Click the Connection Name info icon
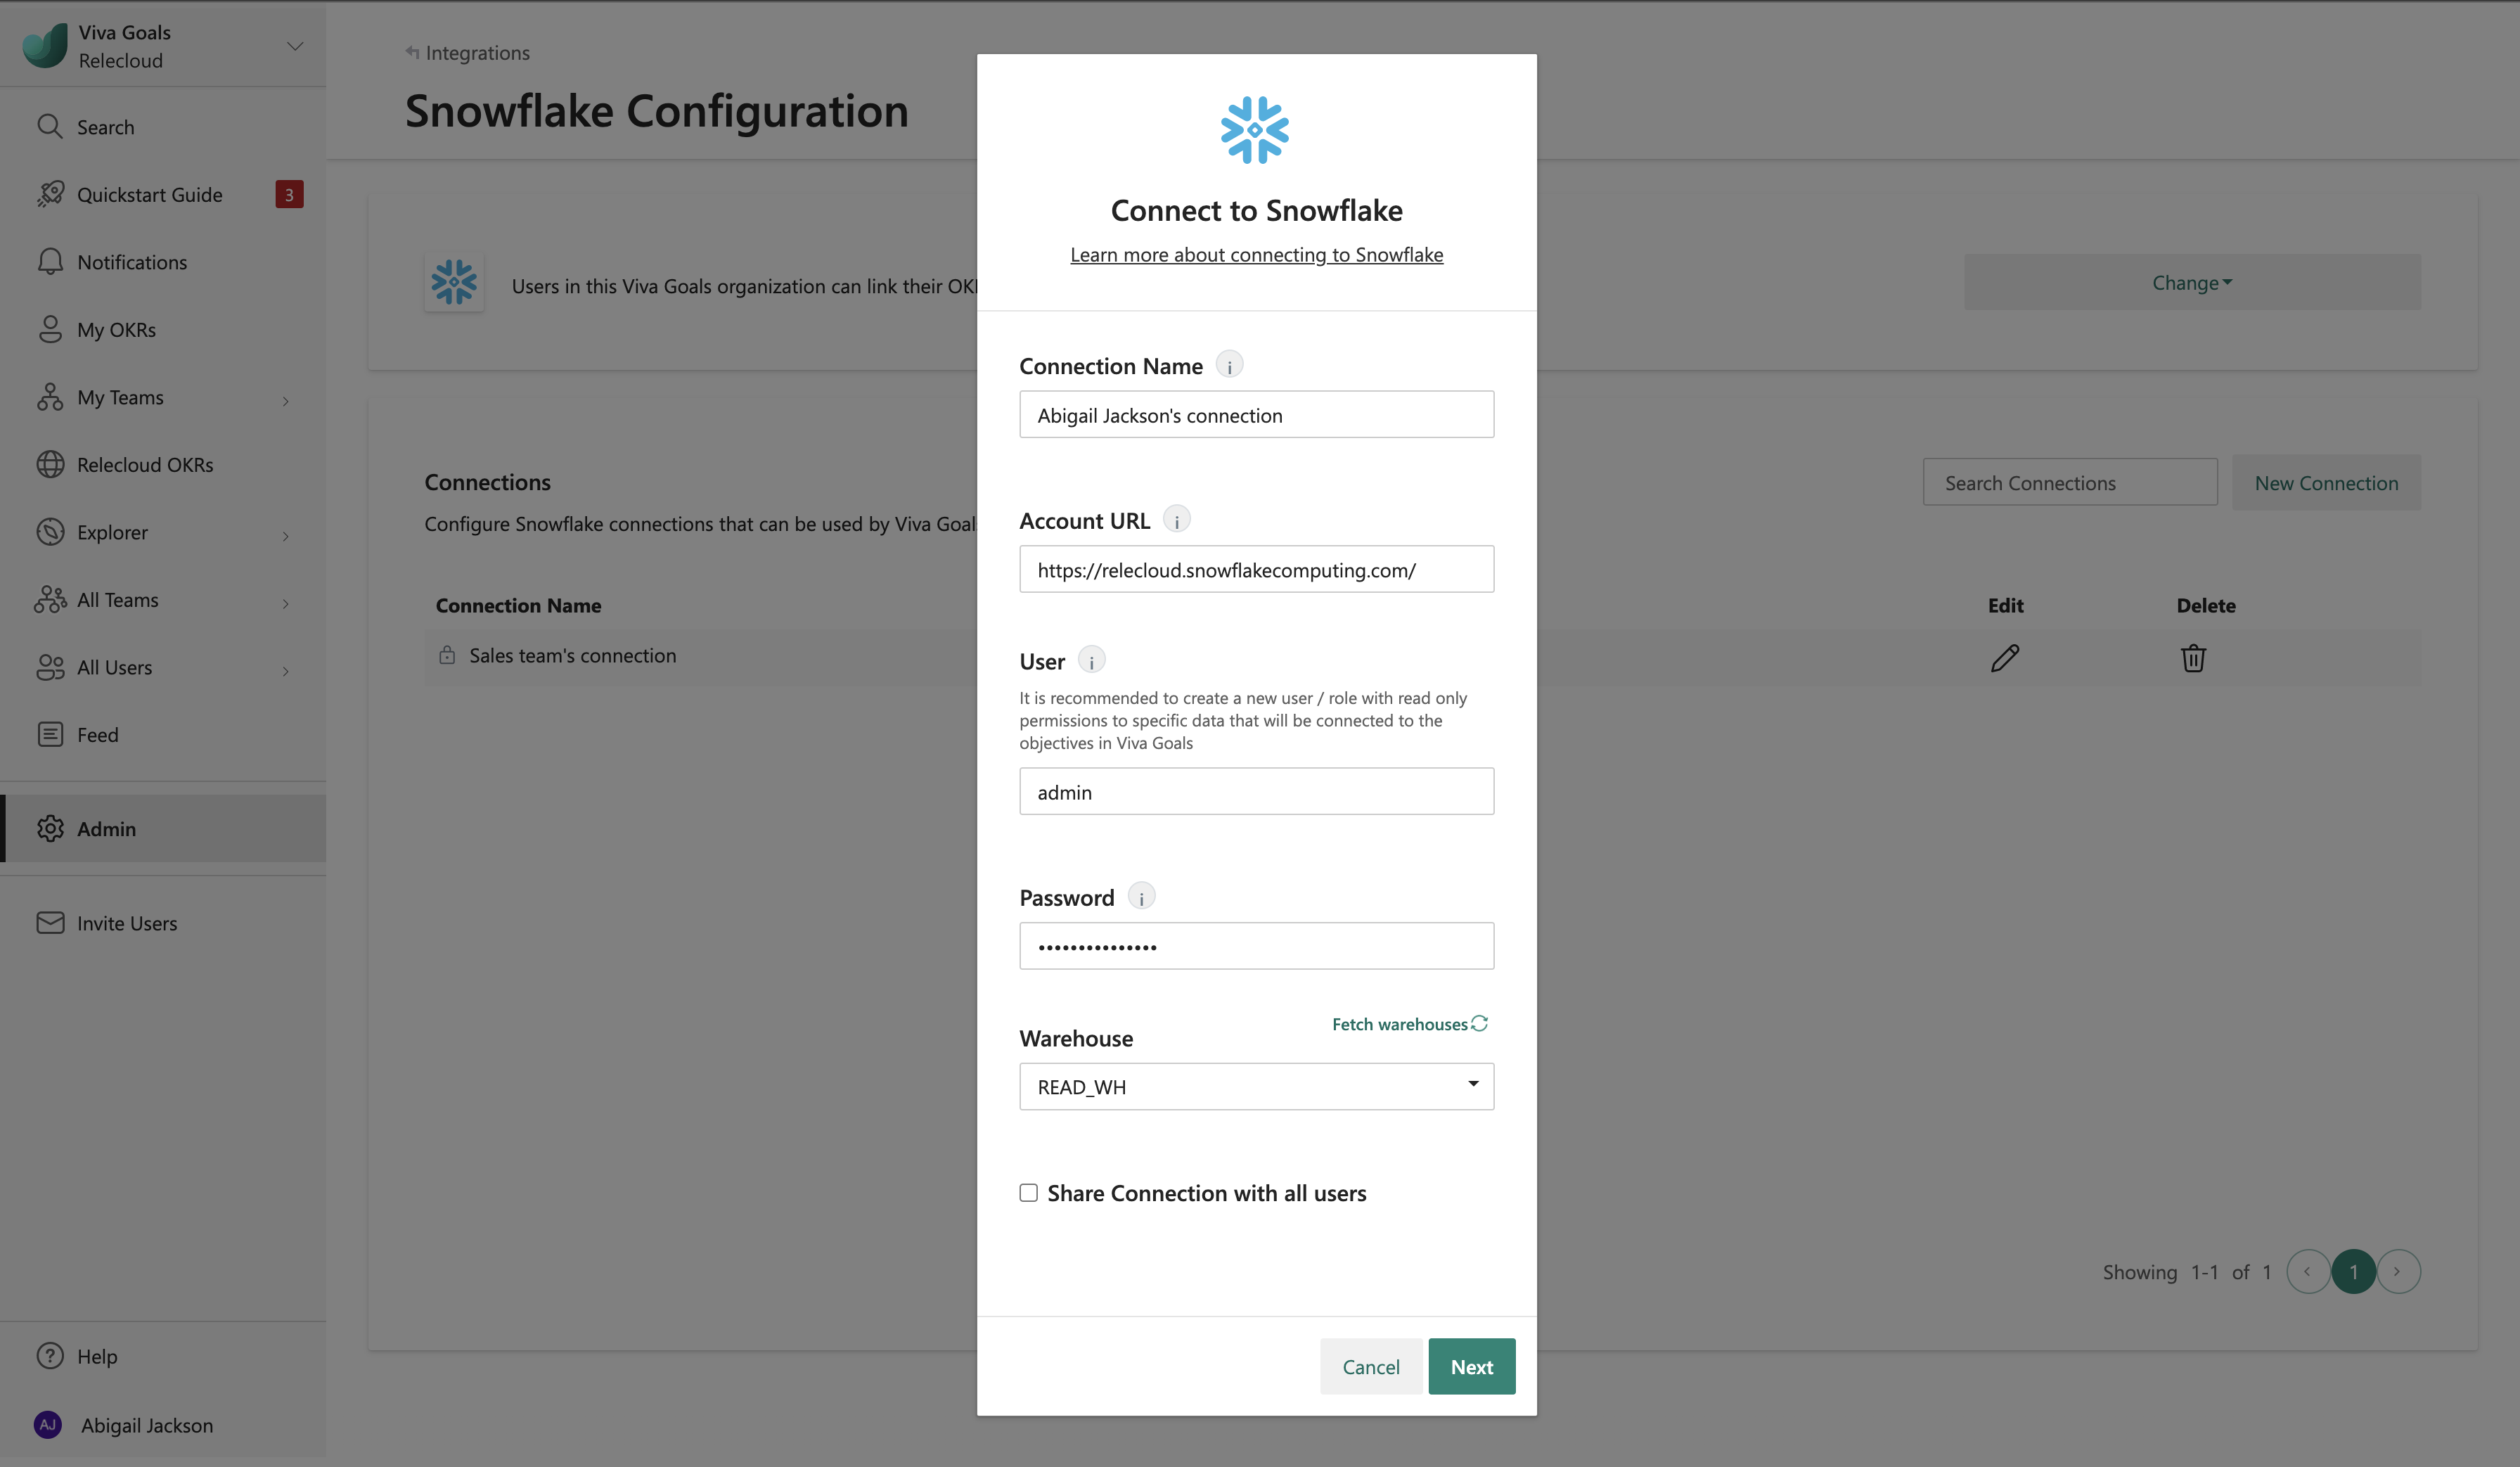This screenshot has height=1467, width=2520. coord(1229,366)
